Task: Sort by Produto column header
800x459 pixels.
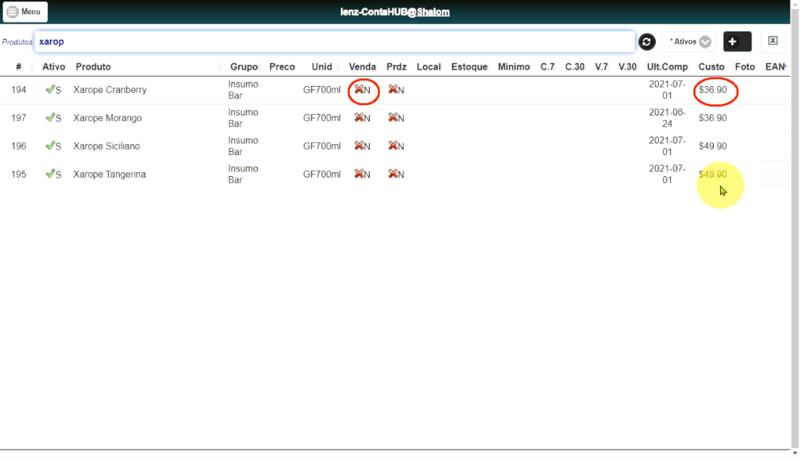Action: [93, 67]
